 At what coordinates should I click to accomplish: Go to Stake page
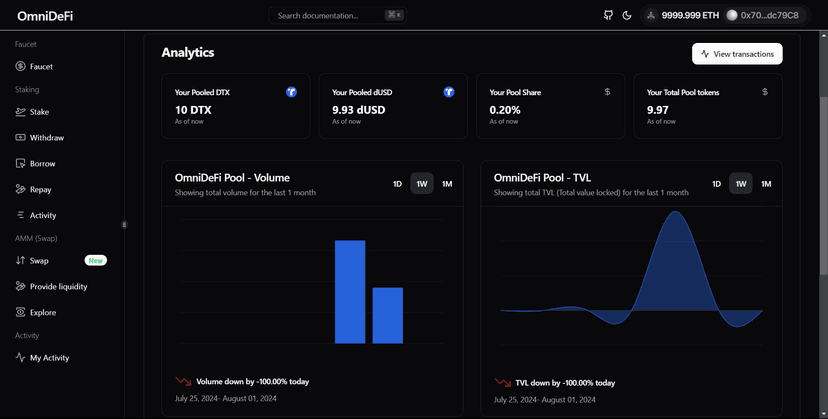pos(39,112)
